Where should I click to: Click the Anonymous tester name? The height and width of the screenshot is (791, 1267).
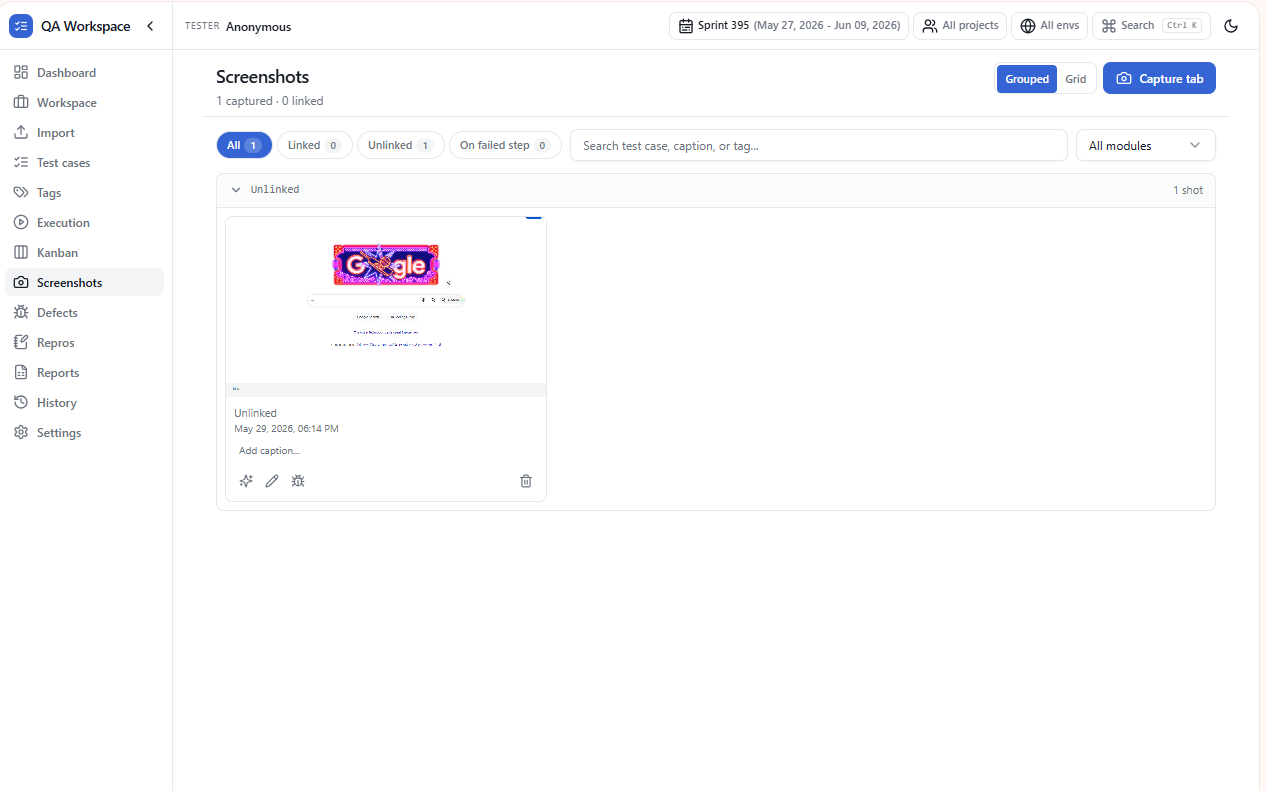click(x=258, y=27)
